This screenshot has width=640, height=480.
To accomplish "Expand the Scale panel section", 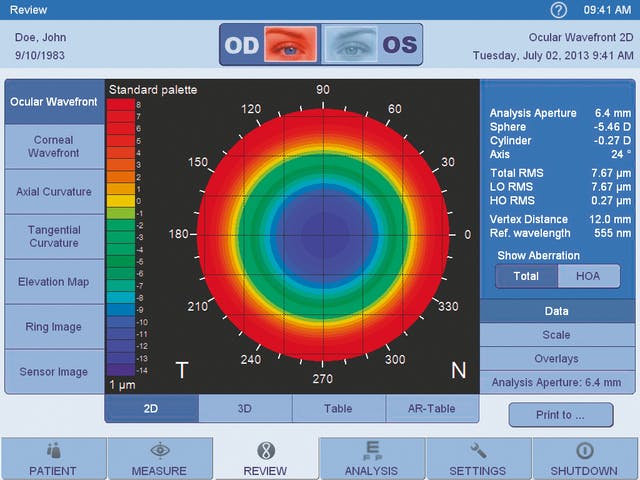I will (x=556, y=335).
